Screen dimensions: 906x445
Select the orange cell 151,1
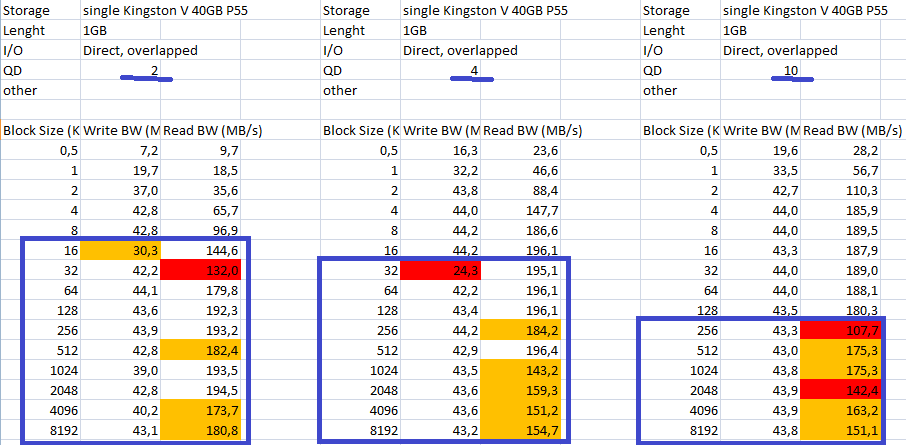click(x=841, y=431)
